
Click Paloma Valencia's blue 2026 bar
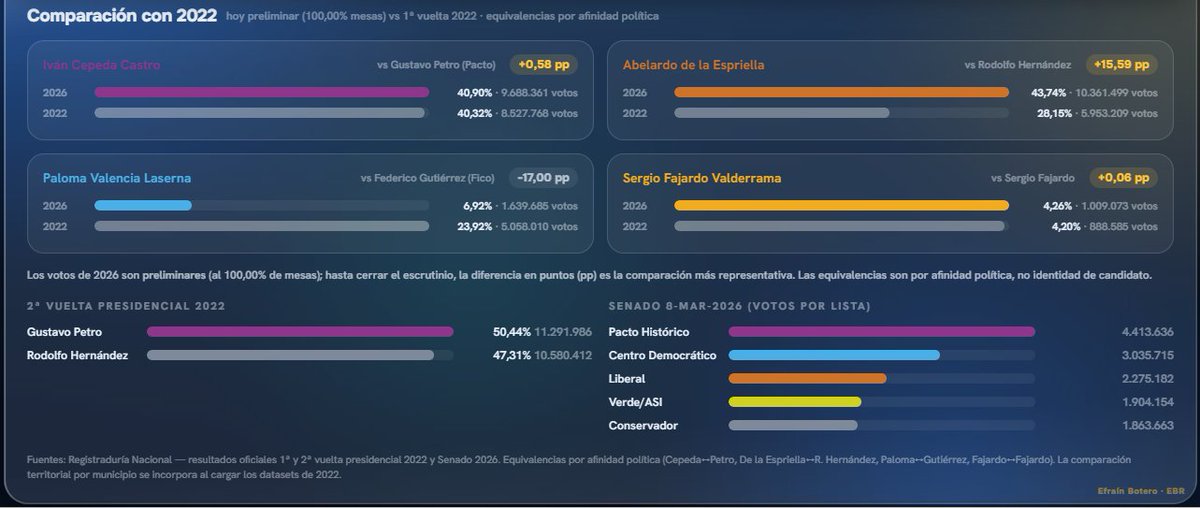(x=143, y=205)
